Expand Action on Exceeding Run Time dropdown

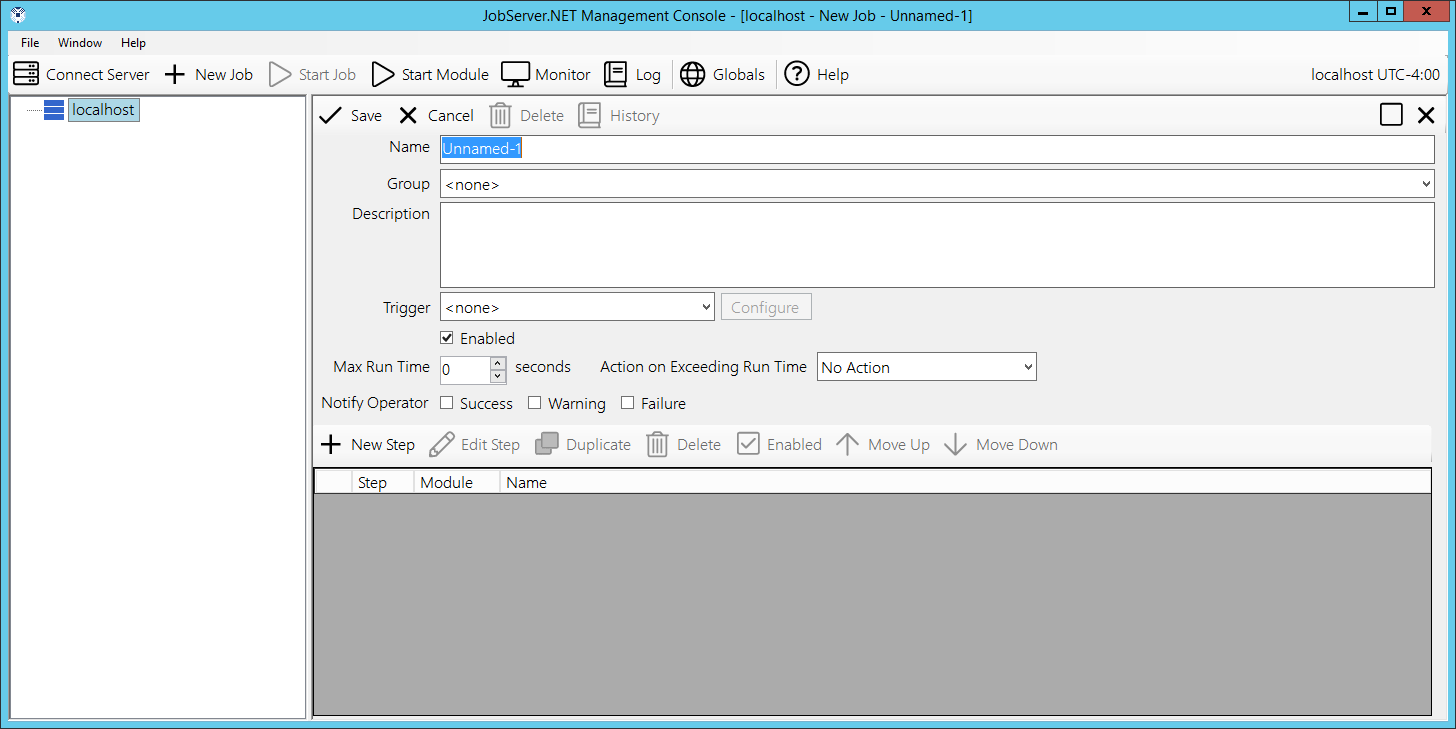click(x=1027, y=367)
